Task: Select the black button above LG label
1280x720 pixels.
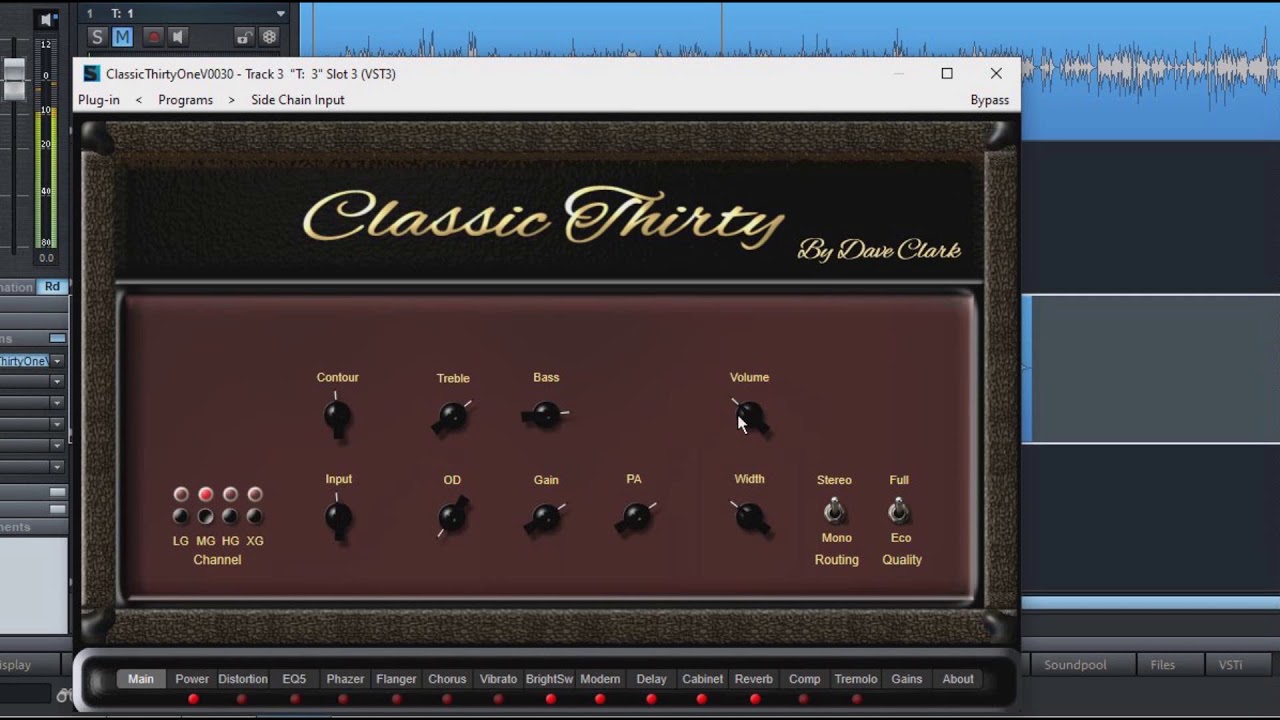Action: [x=181, y=516]
